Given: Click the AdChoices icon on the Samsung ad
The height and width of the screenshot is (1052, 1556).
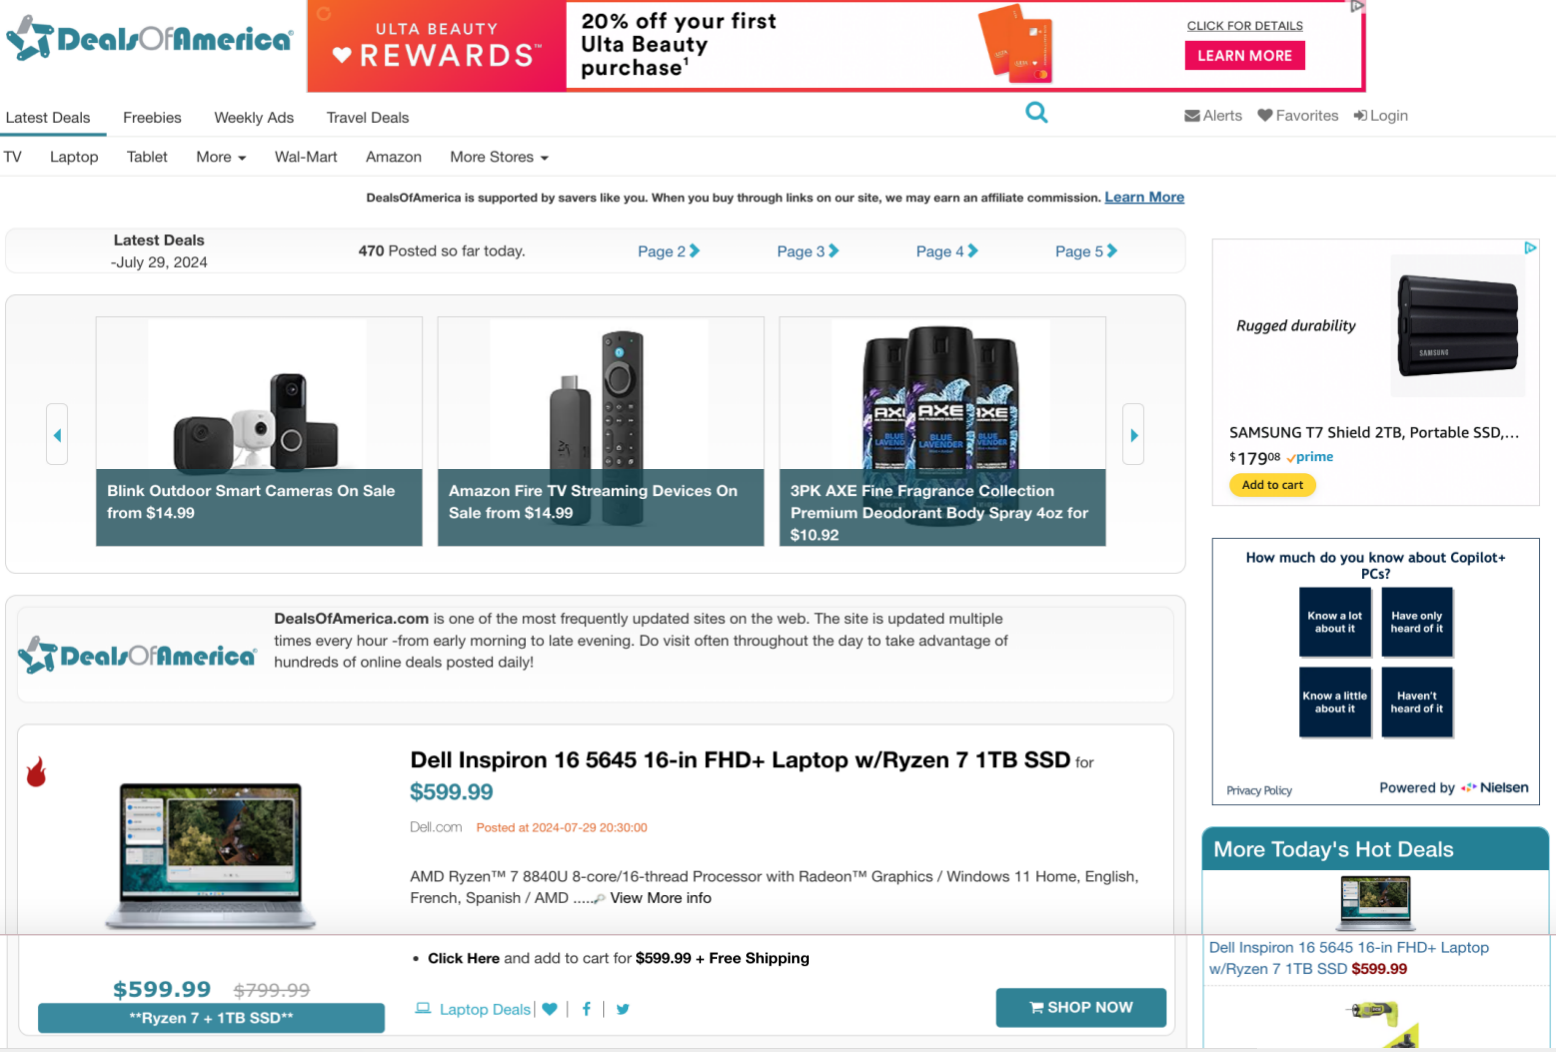Looking at the screenshot, I should [1530, 247].
